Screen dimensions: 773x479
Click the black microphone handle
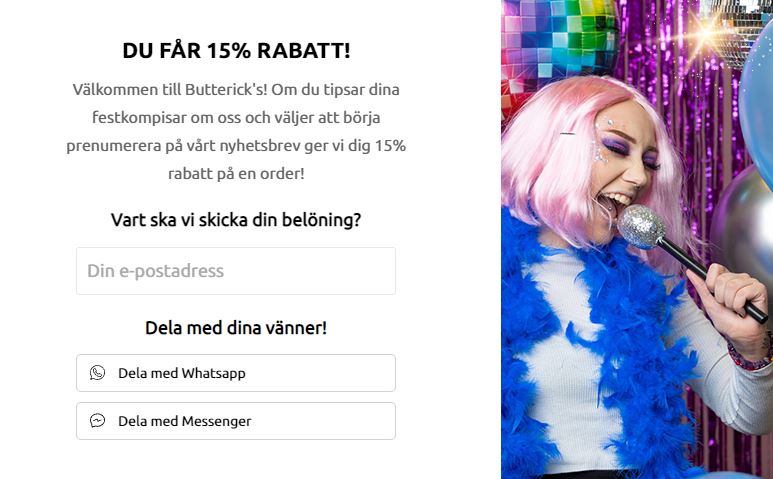pos(713,280)
